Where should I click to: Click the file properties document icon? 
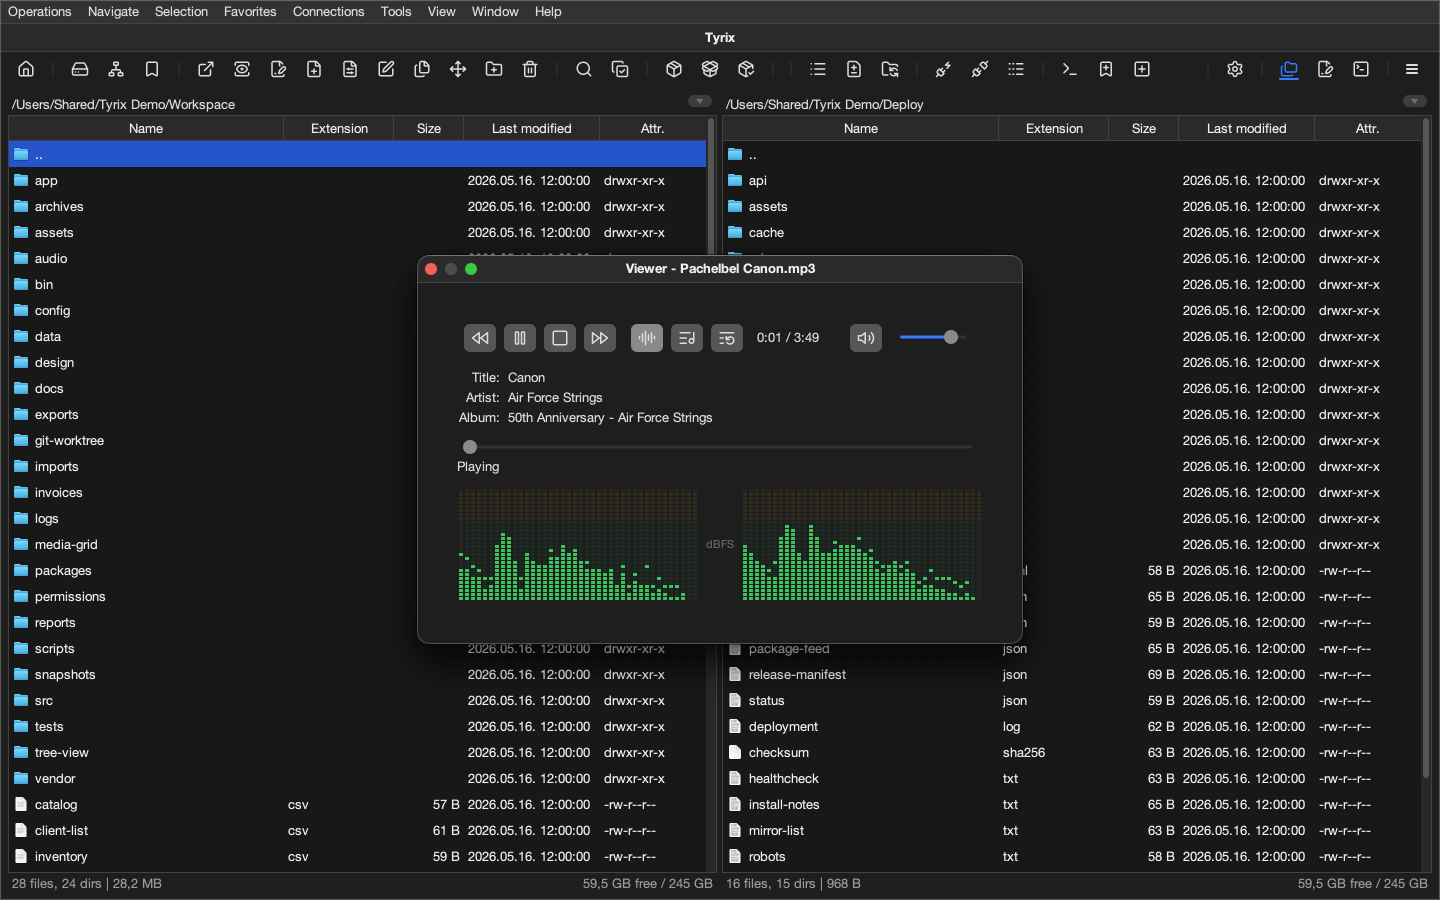click(x=350, y=69)
